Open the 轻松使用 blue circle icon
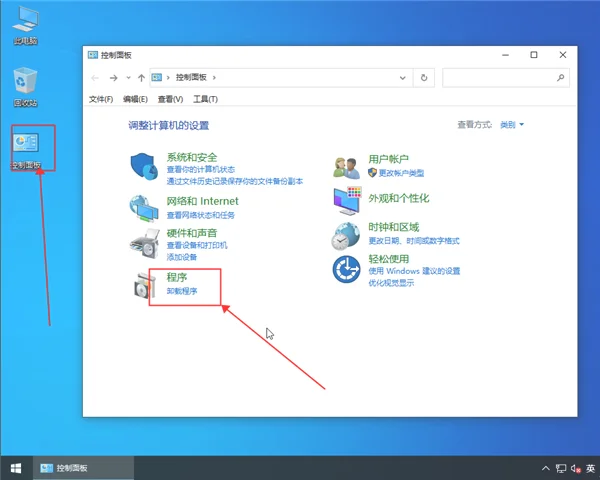This screenshot has height=480, width=600. (x=346, y=269)
